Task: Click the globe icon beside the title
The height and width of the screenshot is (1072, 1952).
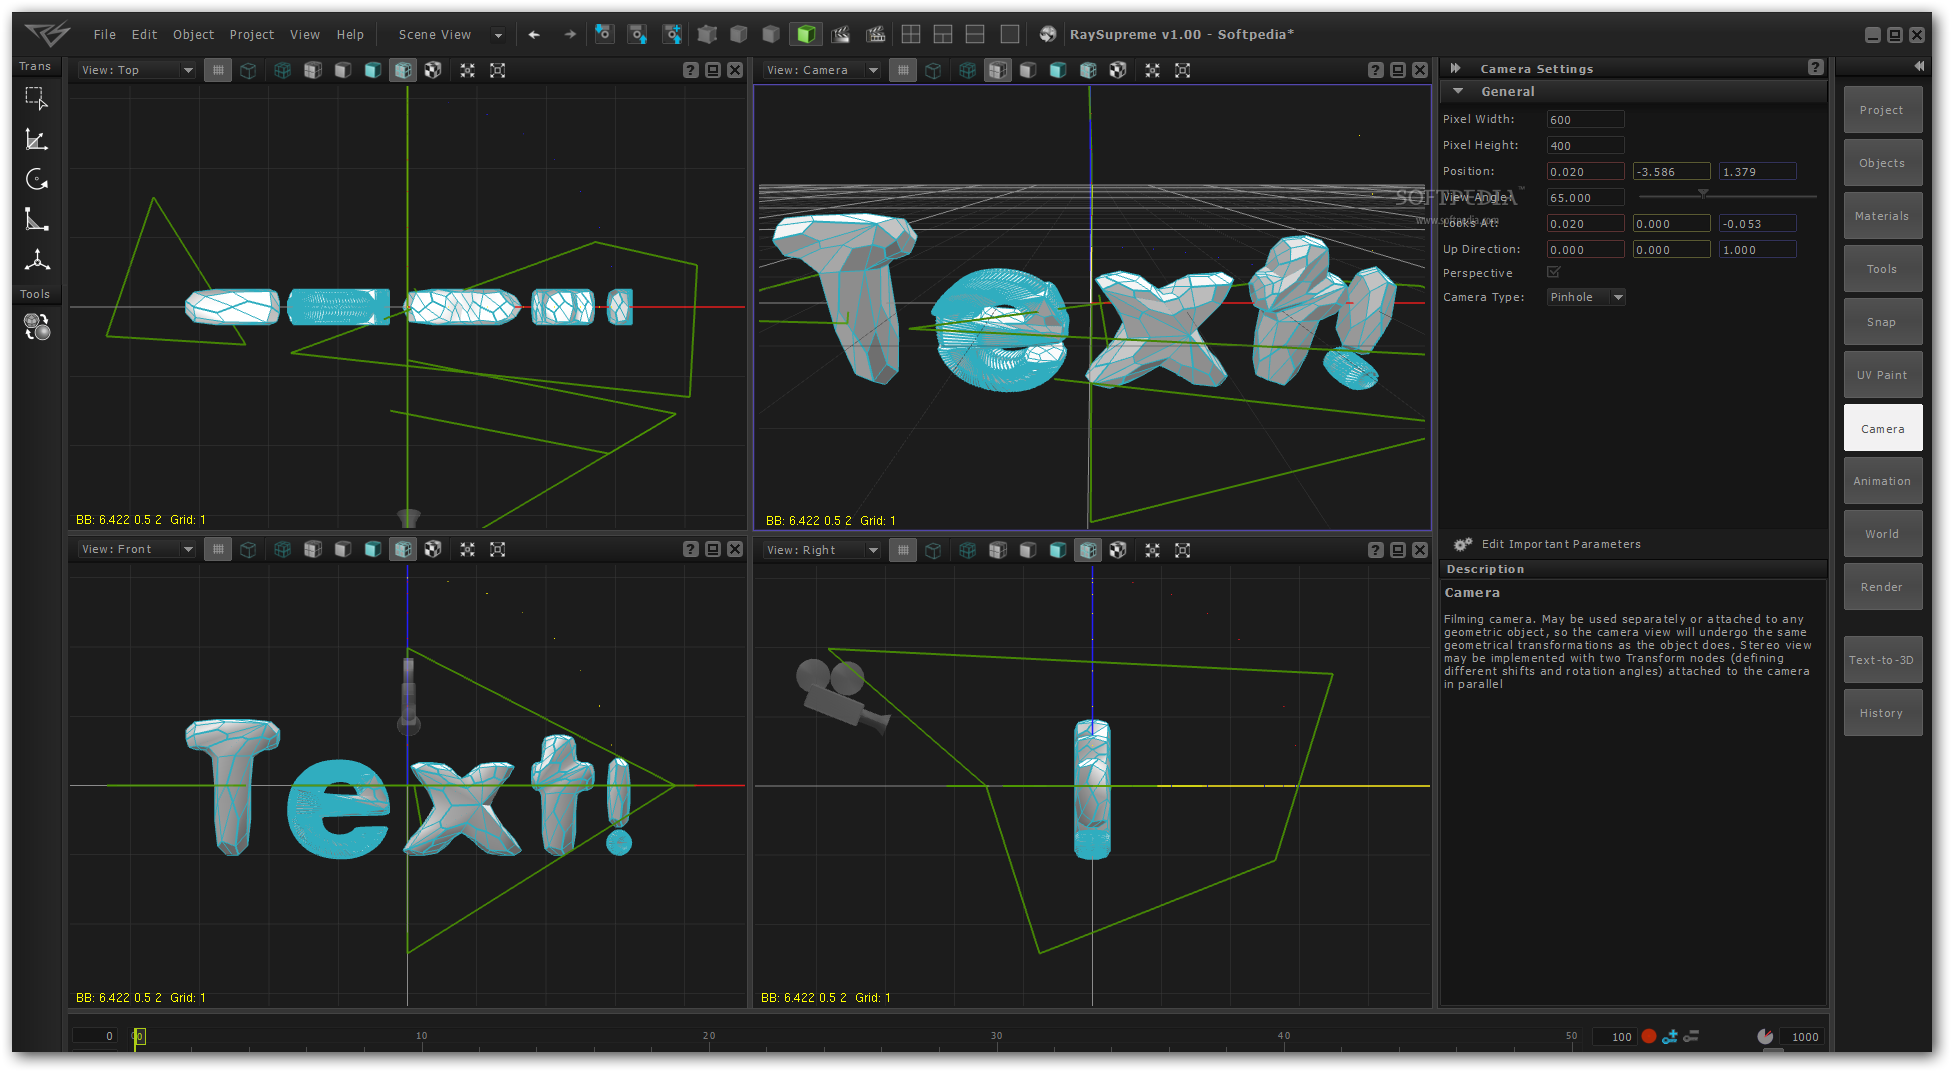Action: (x=1047, y=35)
